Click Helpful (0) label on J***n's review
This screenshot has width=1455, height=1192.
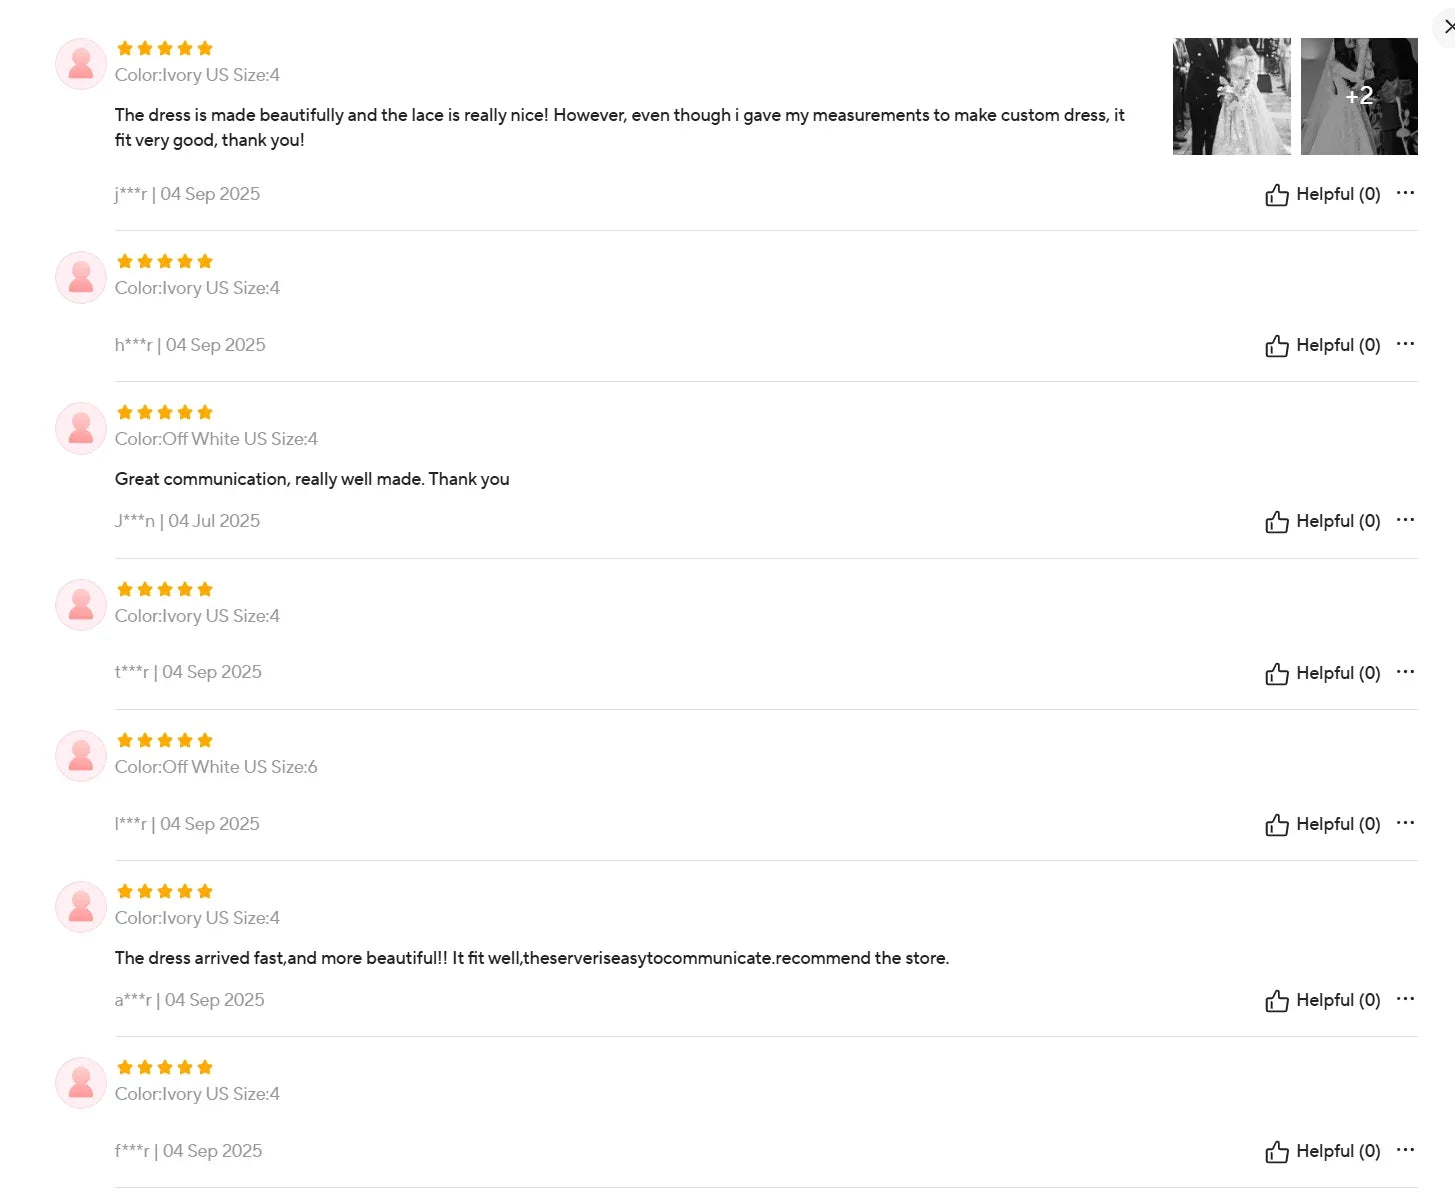(x=1338, y=521)
